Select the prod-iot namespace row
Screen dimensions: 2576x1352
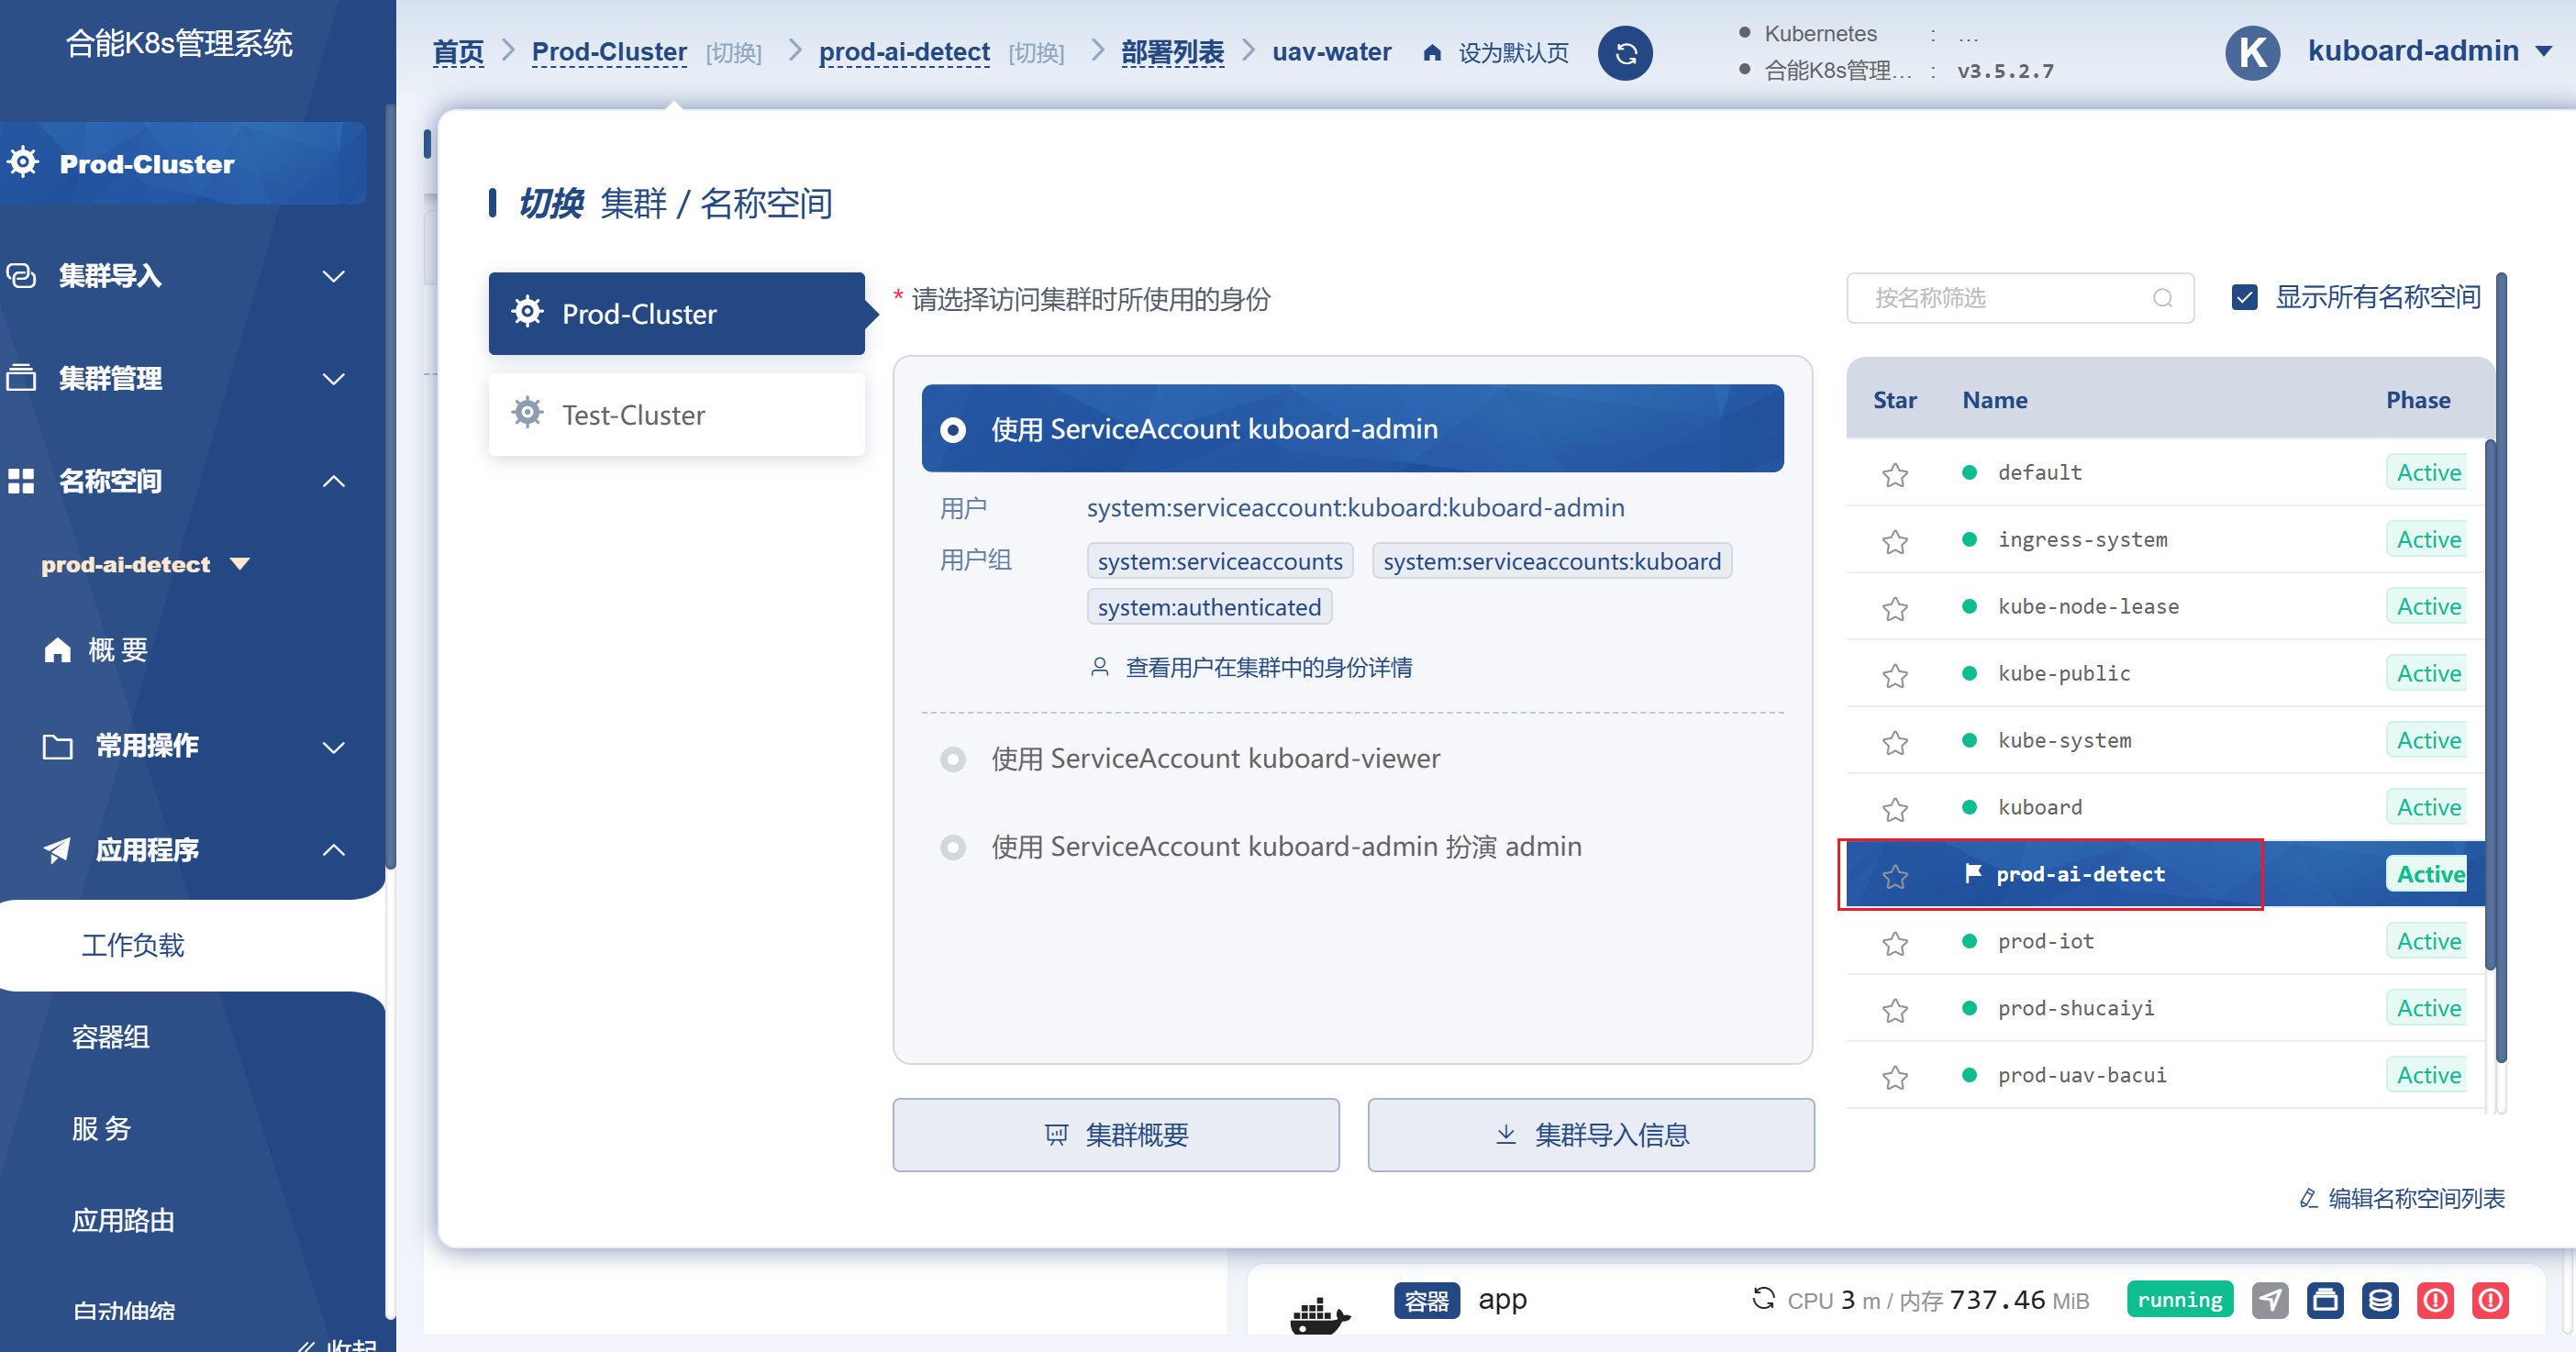2165,941
